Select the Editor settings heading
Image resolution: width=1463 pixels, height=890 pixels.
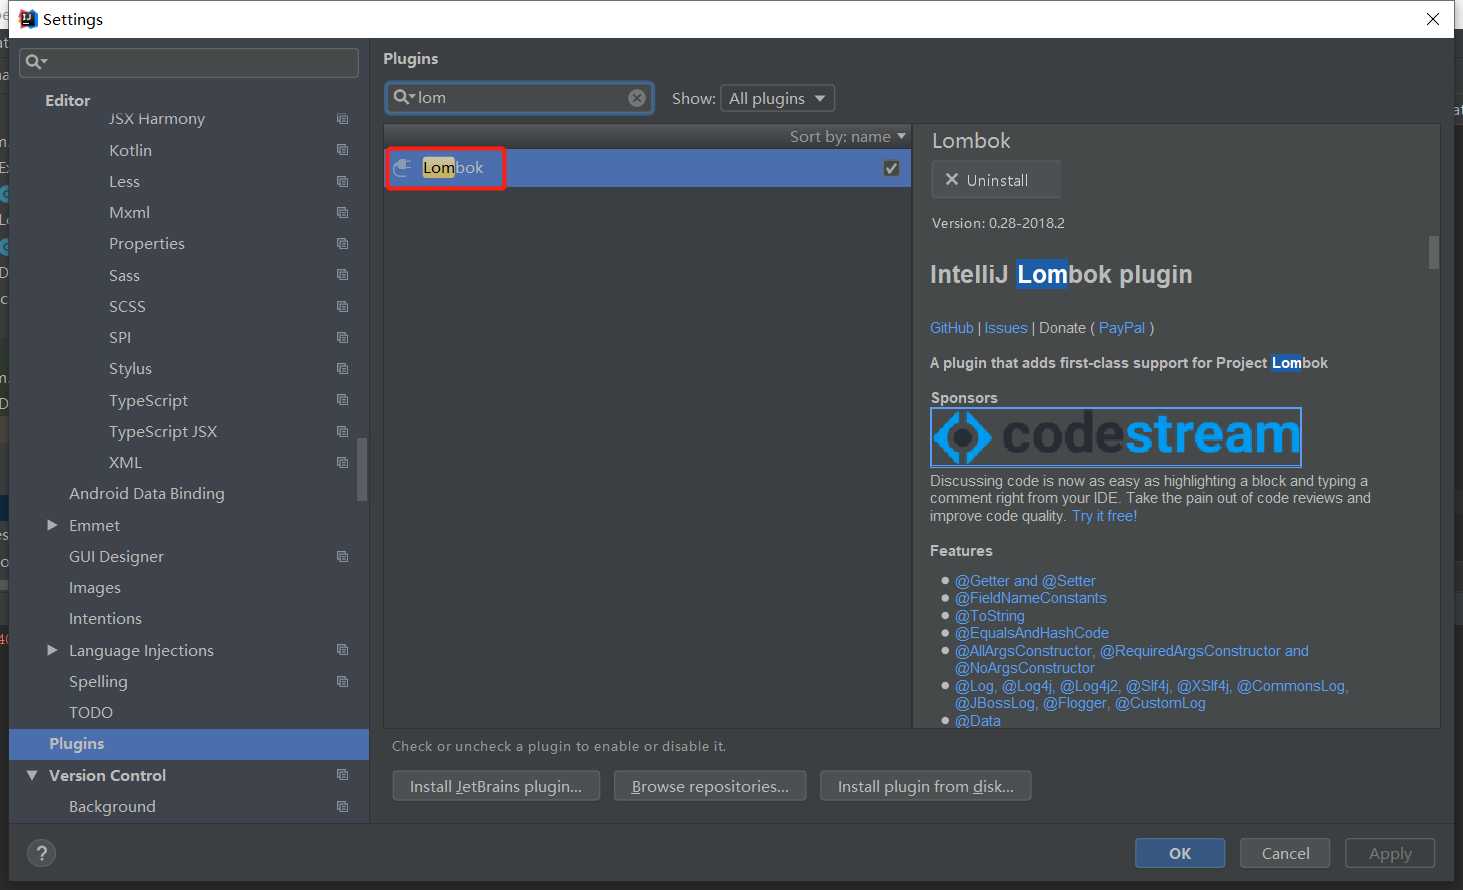pos(68,101)
